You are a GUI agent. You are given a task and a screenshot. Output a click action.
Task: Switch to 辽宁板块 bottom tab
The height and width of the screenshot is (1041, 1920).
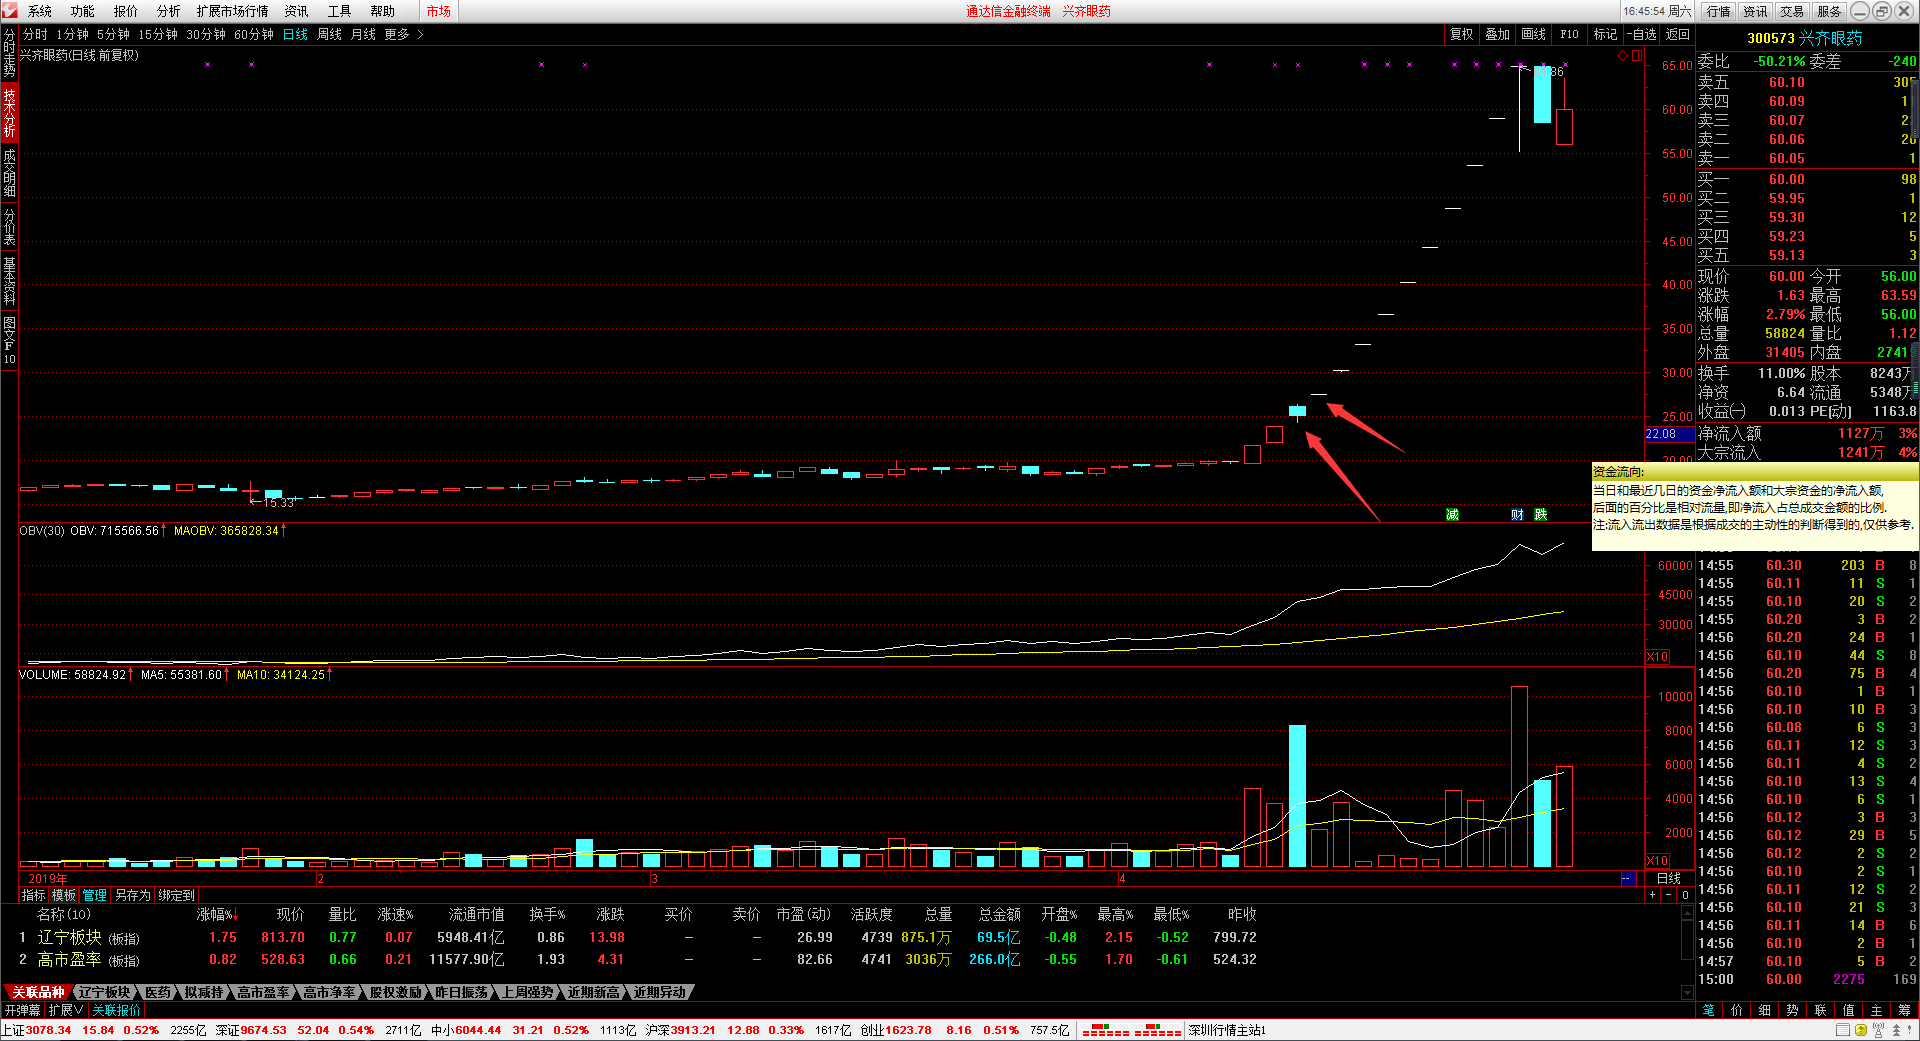click(104, 992)
